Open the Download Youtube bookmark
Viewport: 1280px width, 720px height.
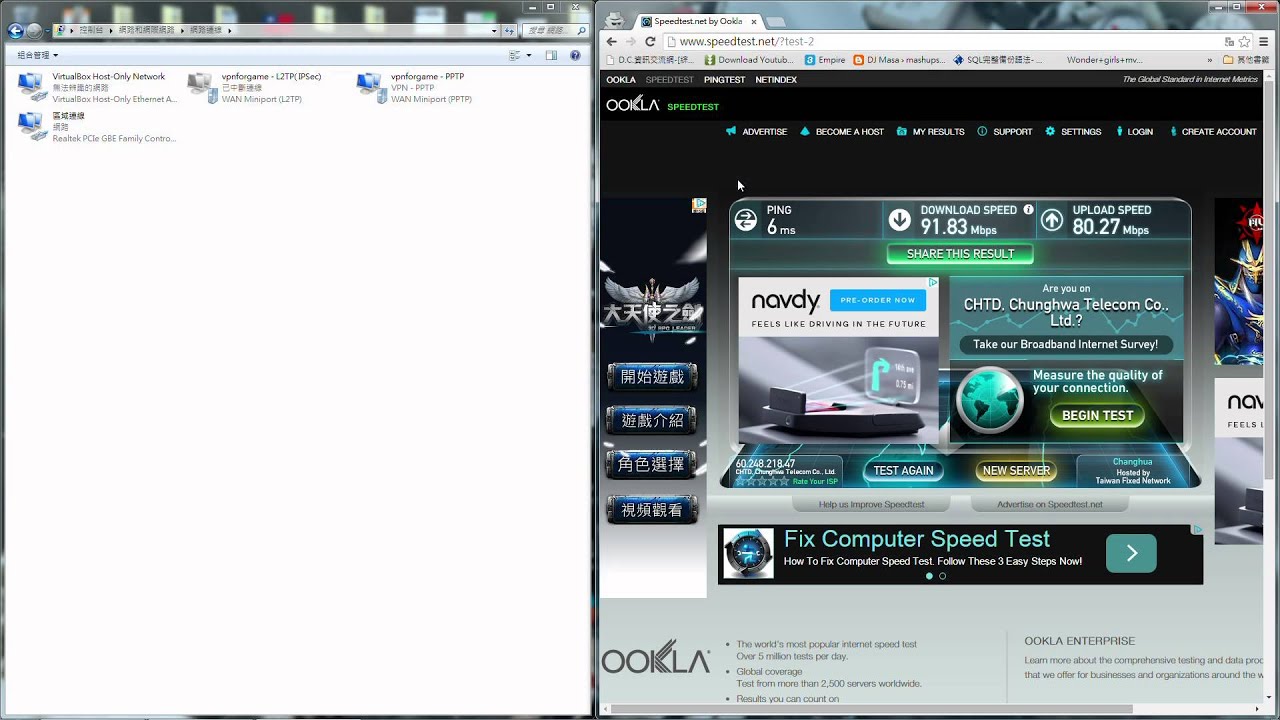tap(749, 60)
